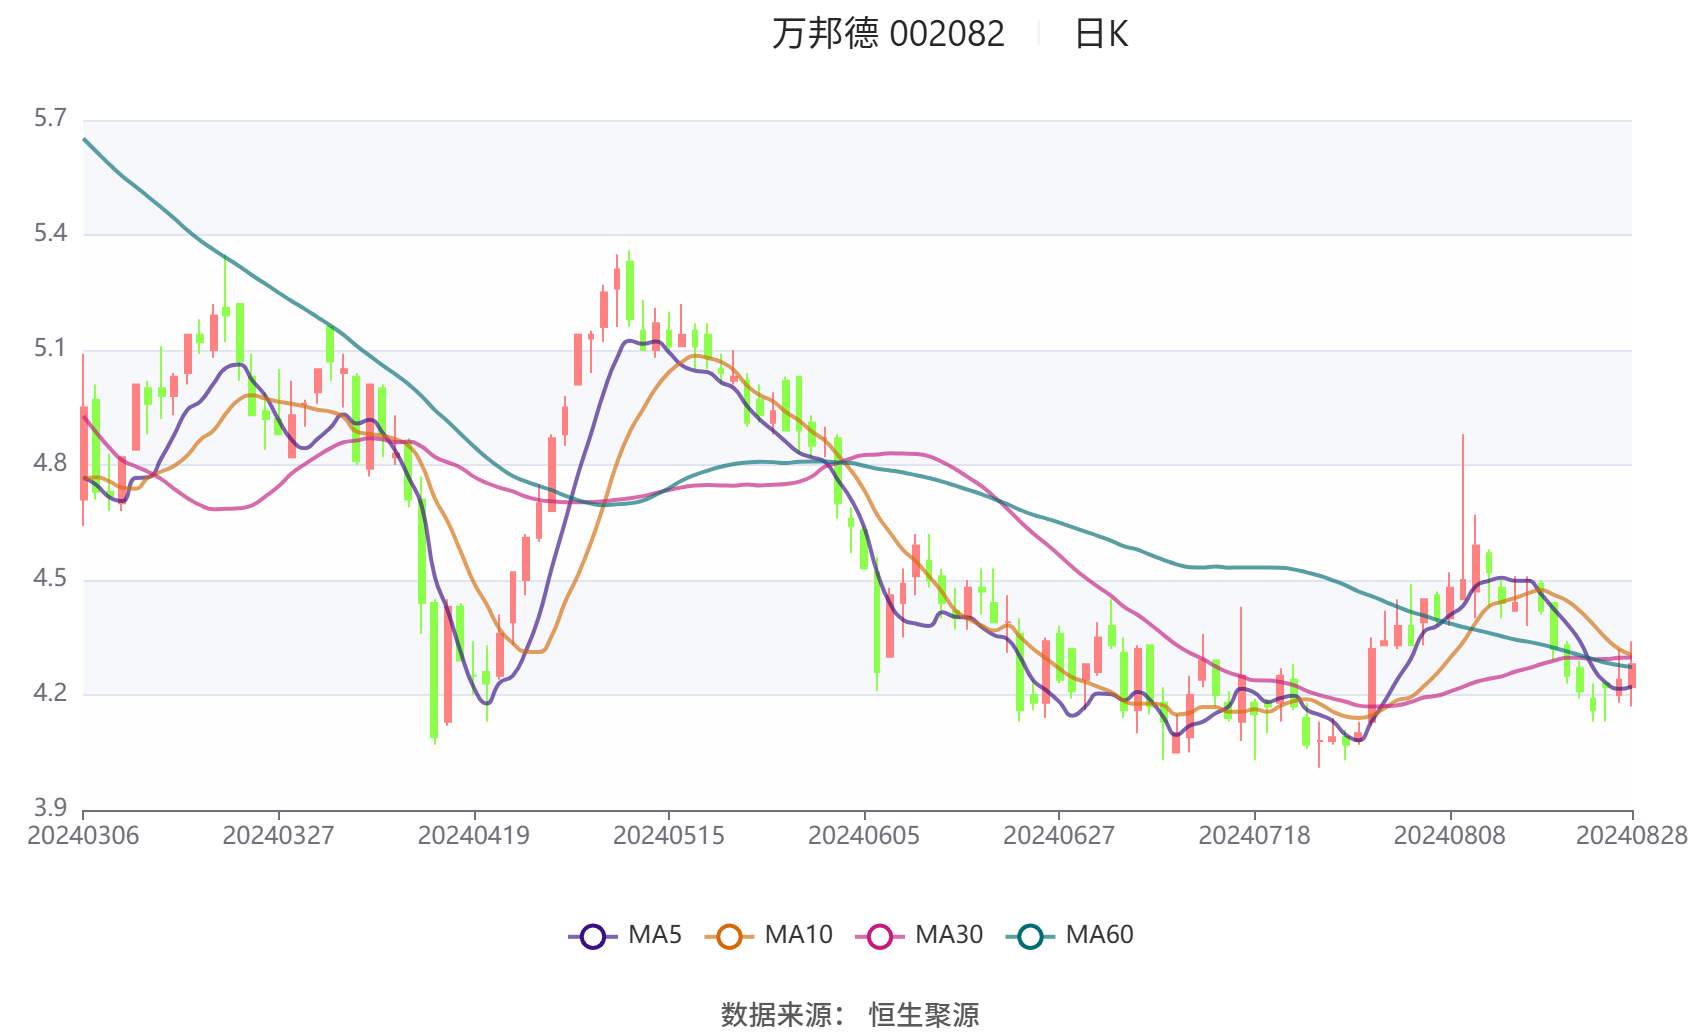
Task: Toggle the MA5 legend marker
Action: 593,936
